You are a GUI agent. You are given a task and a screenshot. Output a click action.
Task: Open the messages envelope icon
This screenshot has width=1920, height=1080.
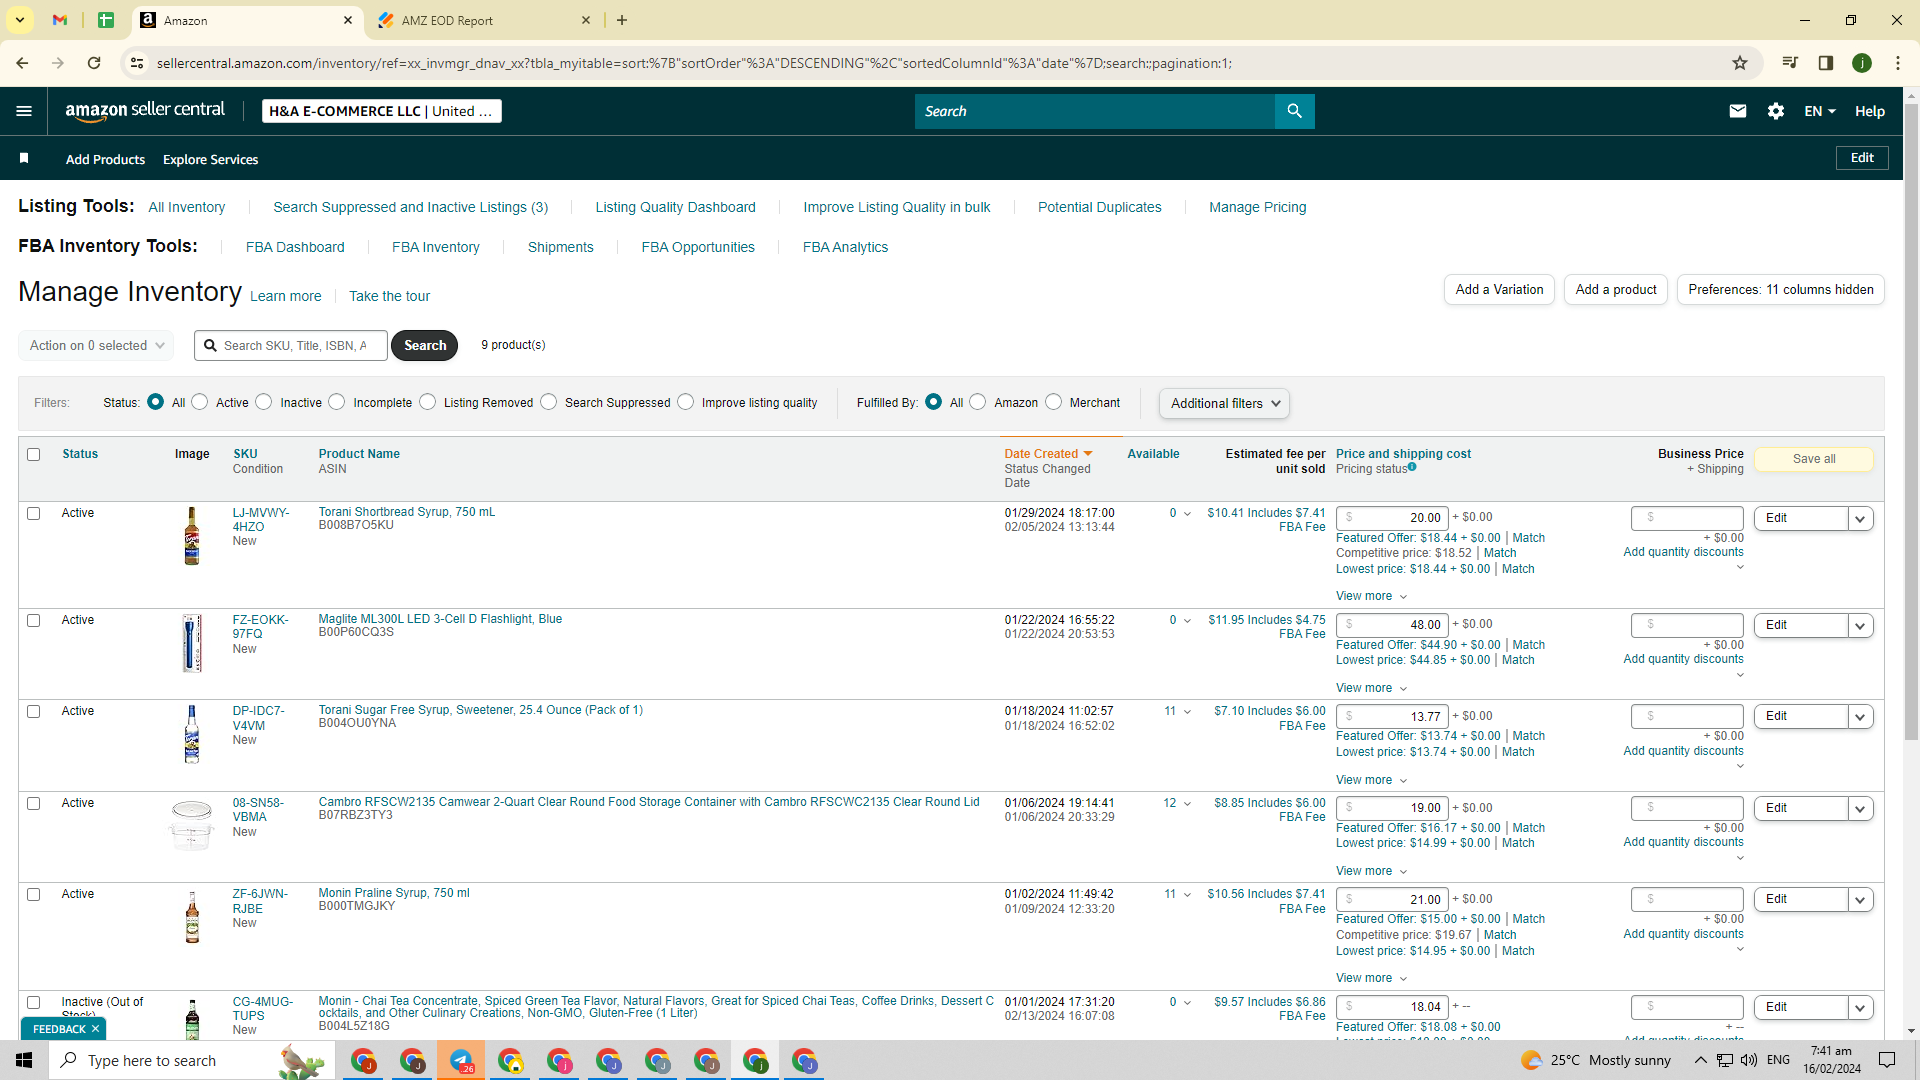point(1738,111)
